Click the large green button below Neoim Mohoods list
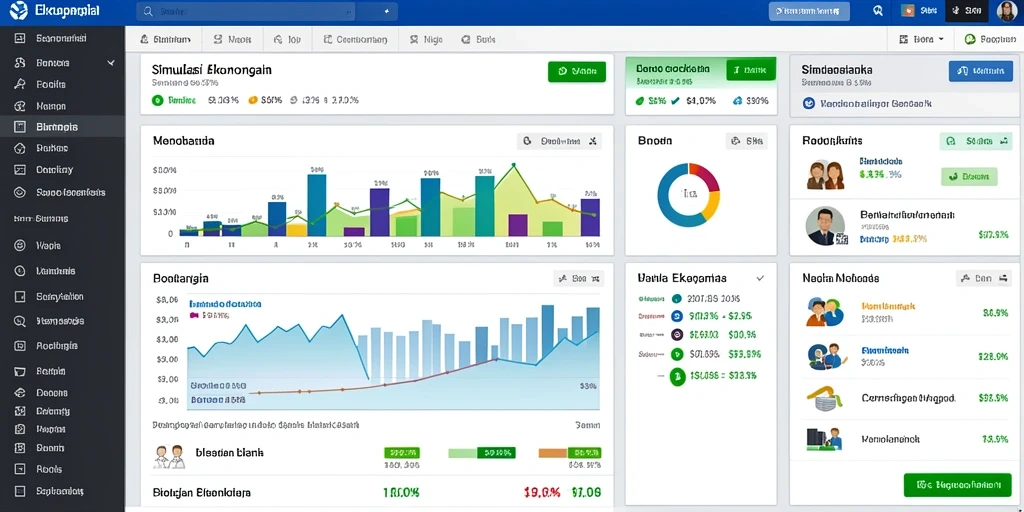Screen dimensions: 1024x512 pos(957,485)
